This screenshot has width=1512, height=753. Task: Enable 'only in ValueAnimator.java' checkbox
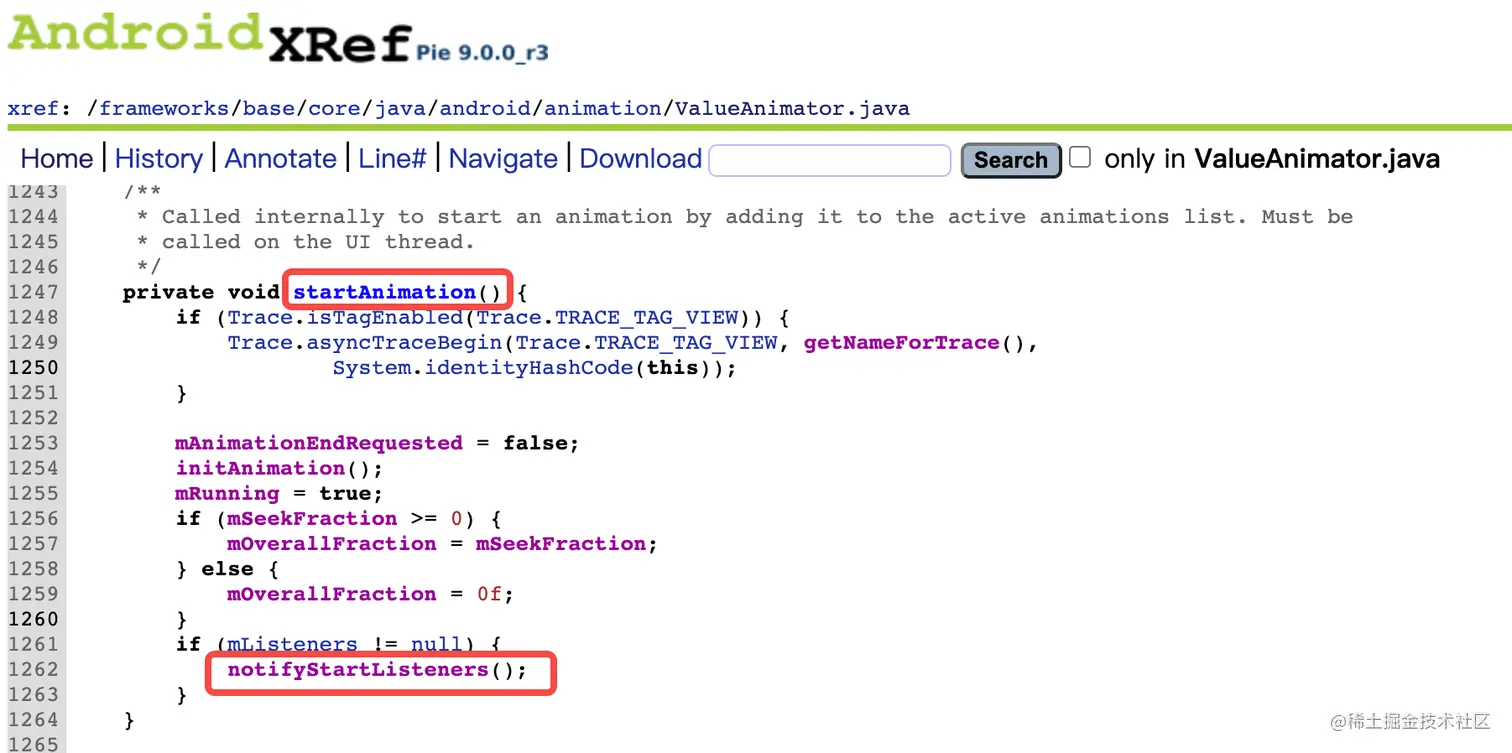1080,157
